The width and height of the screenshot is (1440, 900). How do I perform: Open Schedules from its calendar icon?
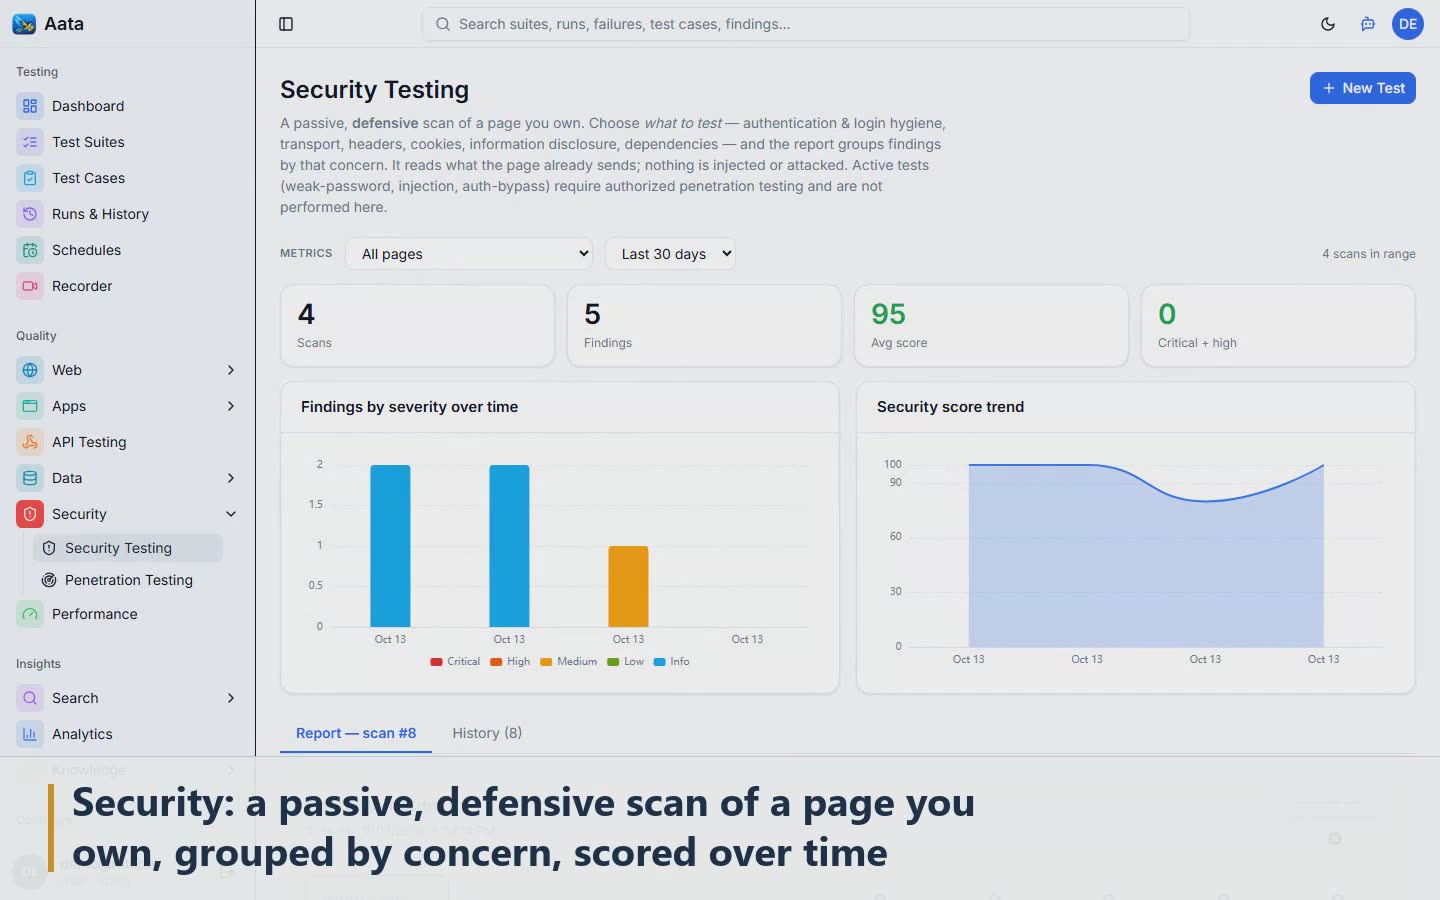pos(30,250)
